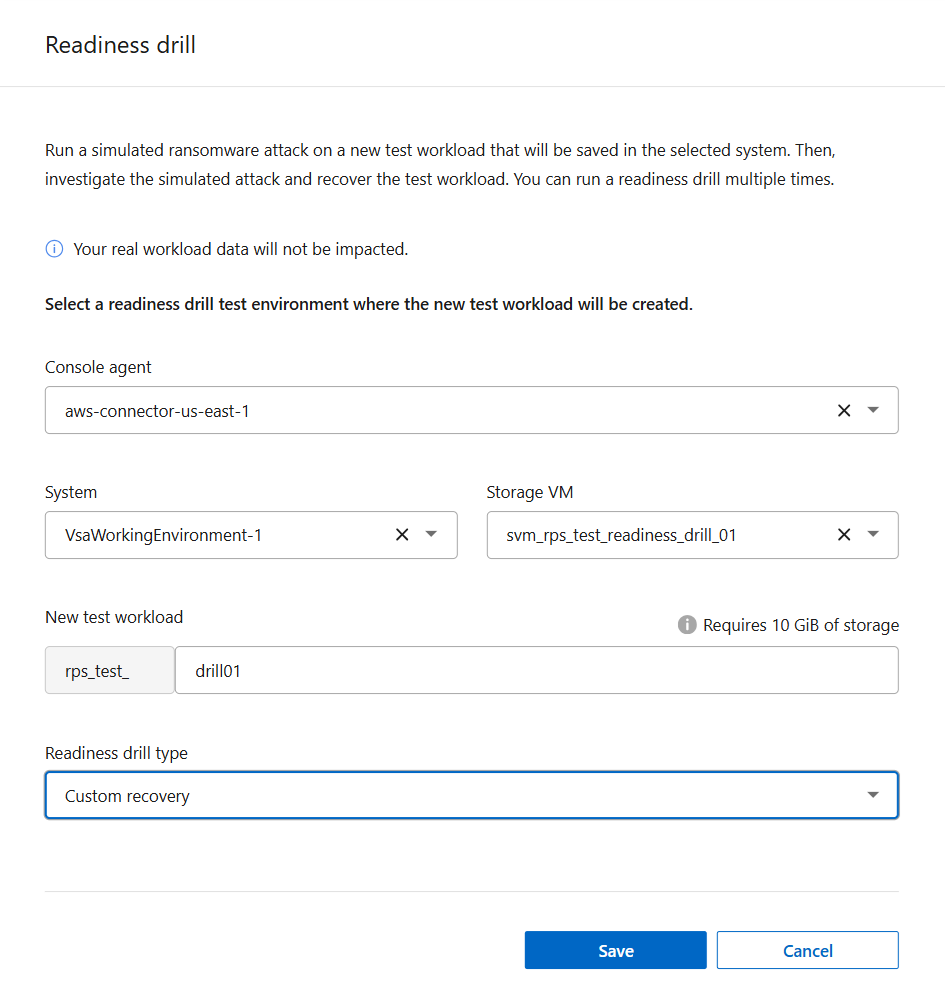This screenshot has height=1004, width=945.
Task: Clear the Console agent selection with the X icon
Action: click(844, 410)
